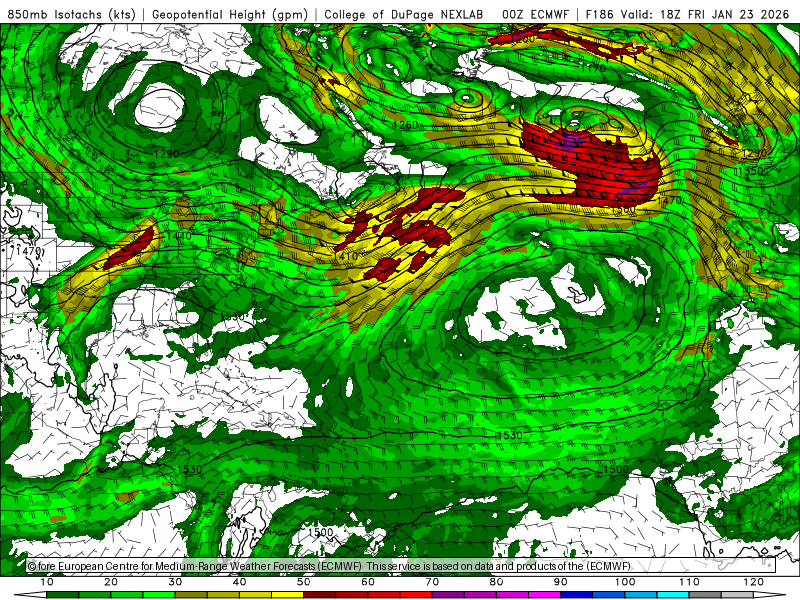
Task: Click the ECMWF copyright notice text
Action: point(329,566)
